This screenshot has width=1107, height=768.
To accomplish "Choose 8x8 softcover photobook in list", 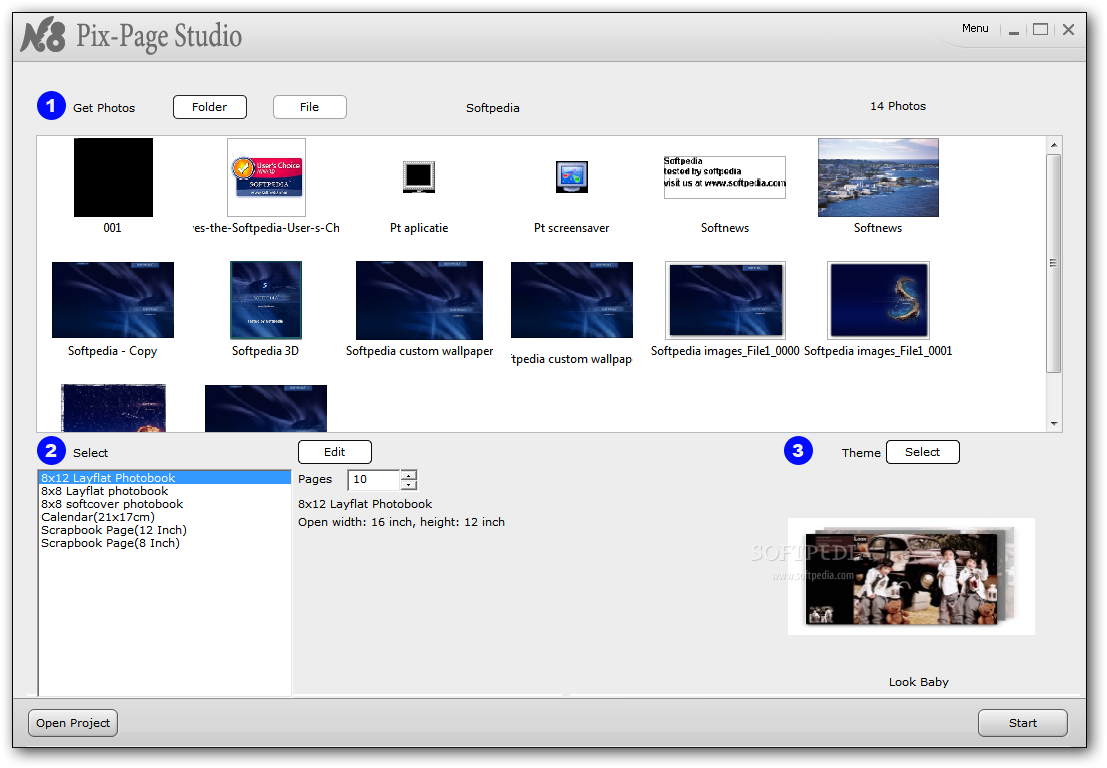I will click(x=164, y=504).
